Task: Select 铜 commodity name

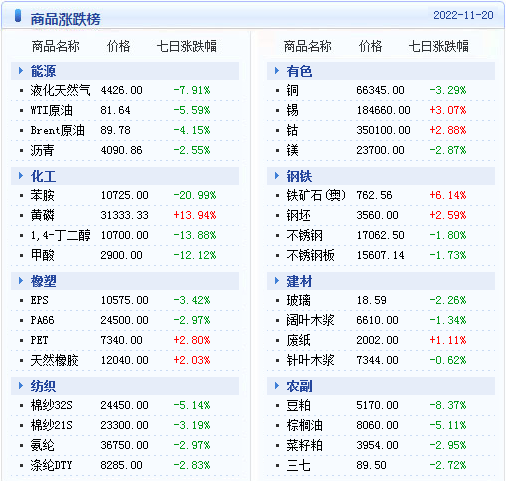Action: [x=292, y=90]
